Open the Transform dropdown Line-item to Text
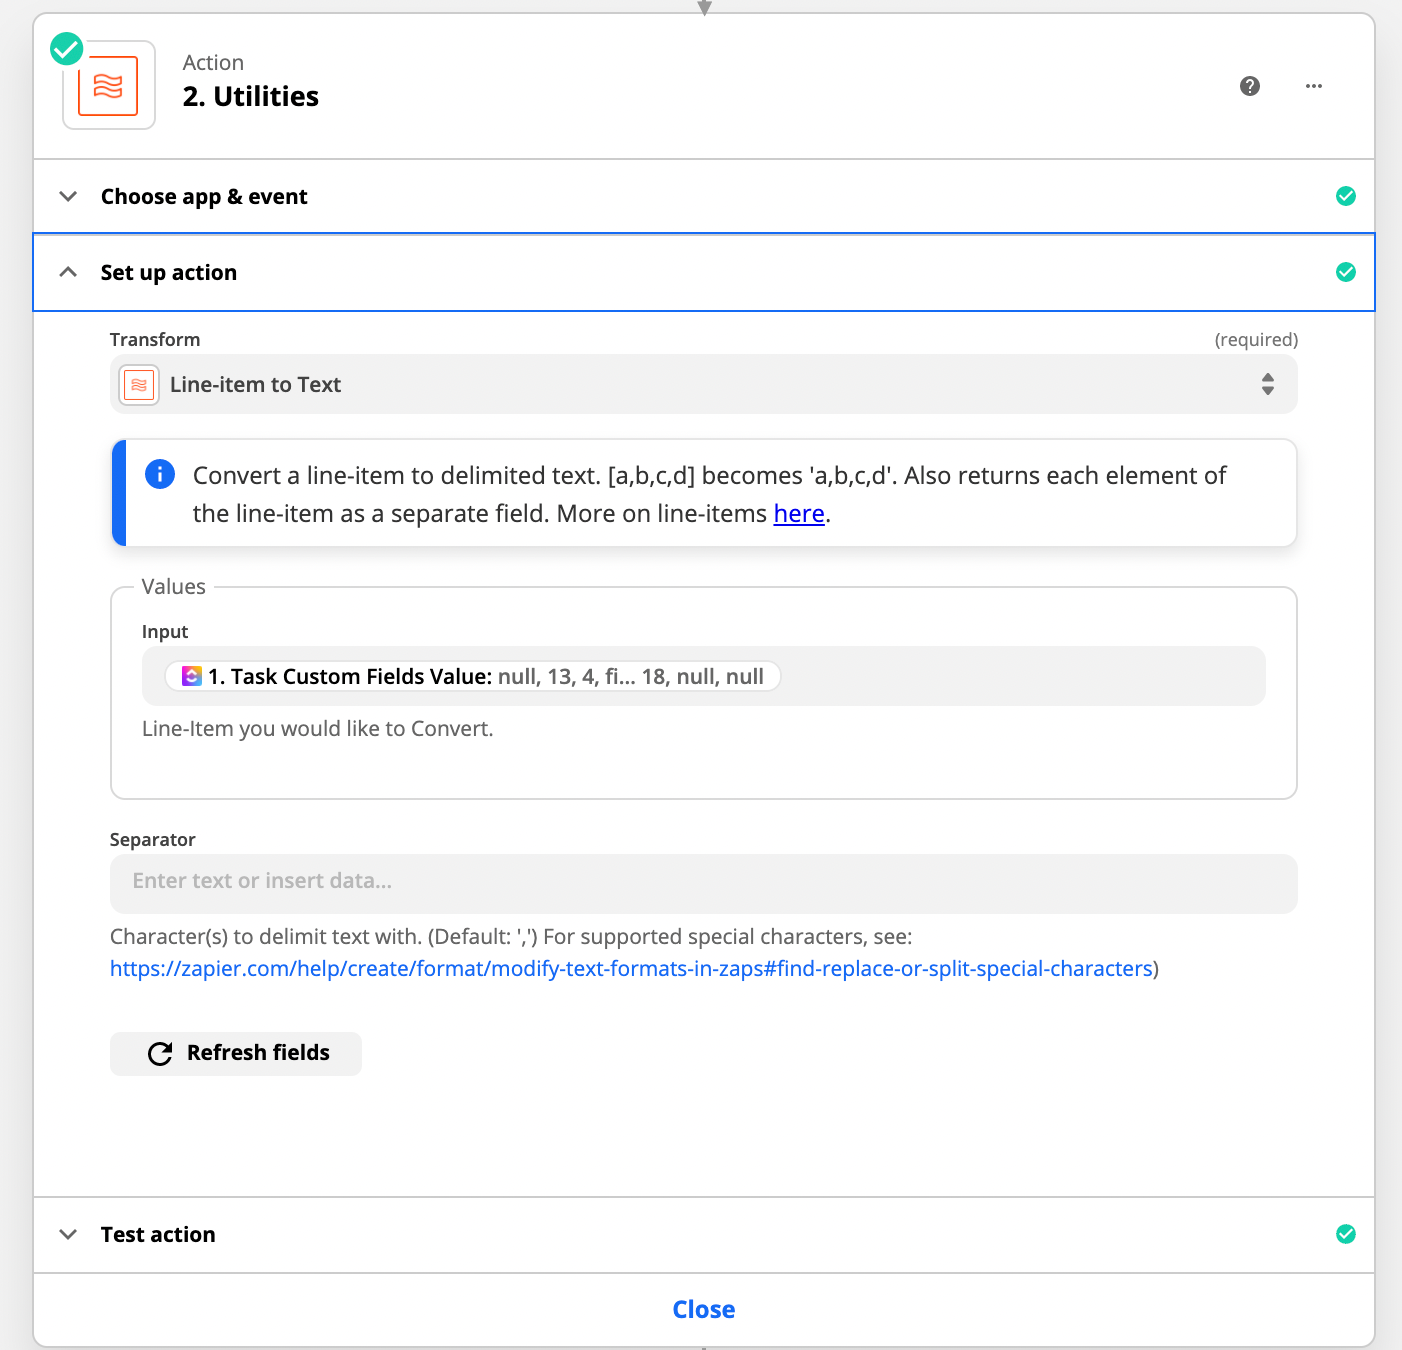This screenshot has width=1402, height=1350. 704,385
